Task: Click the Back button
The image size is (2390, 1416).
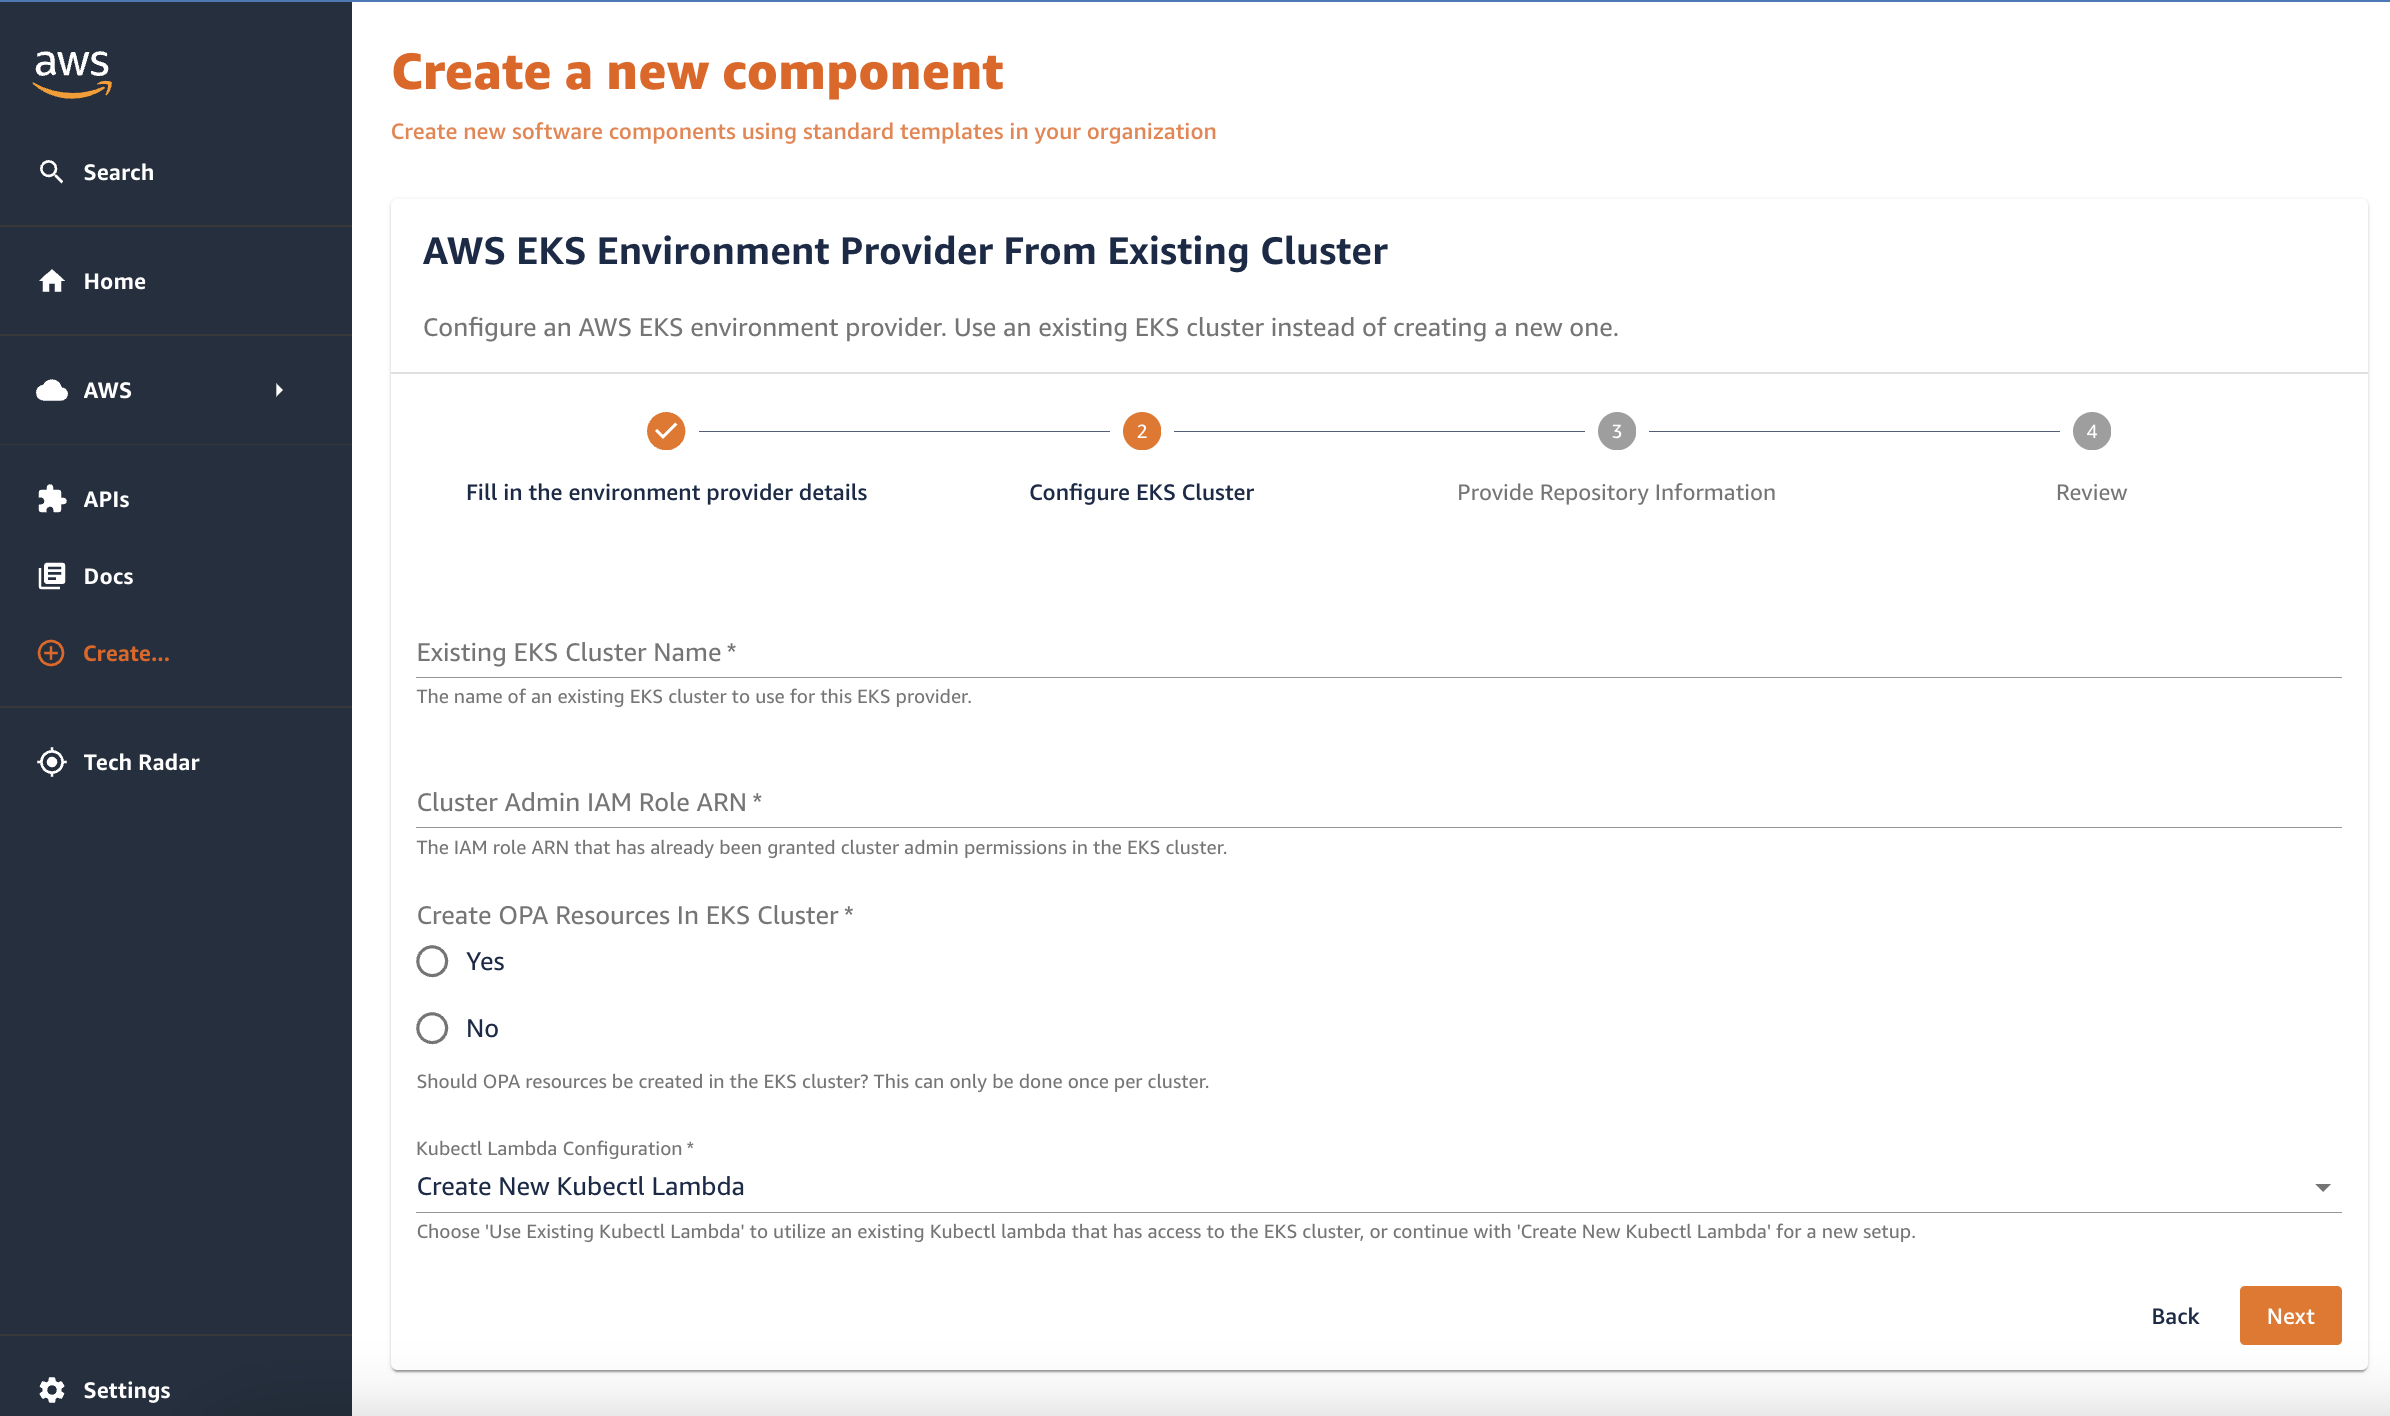Action: 2175,1316
